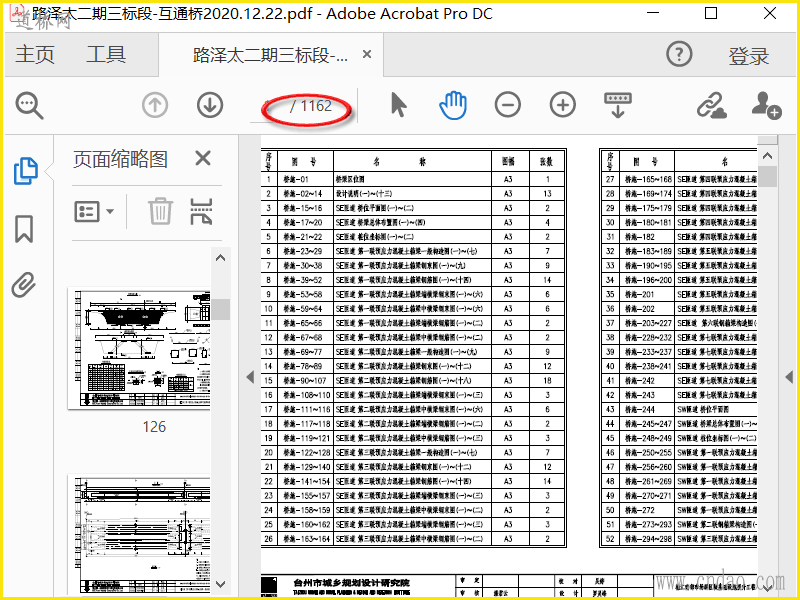Click the 张数 column header
800x600 pixels.
tap(547, 161)
